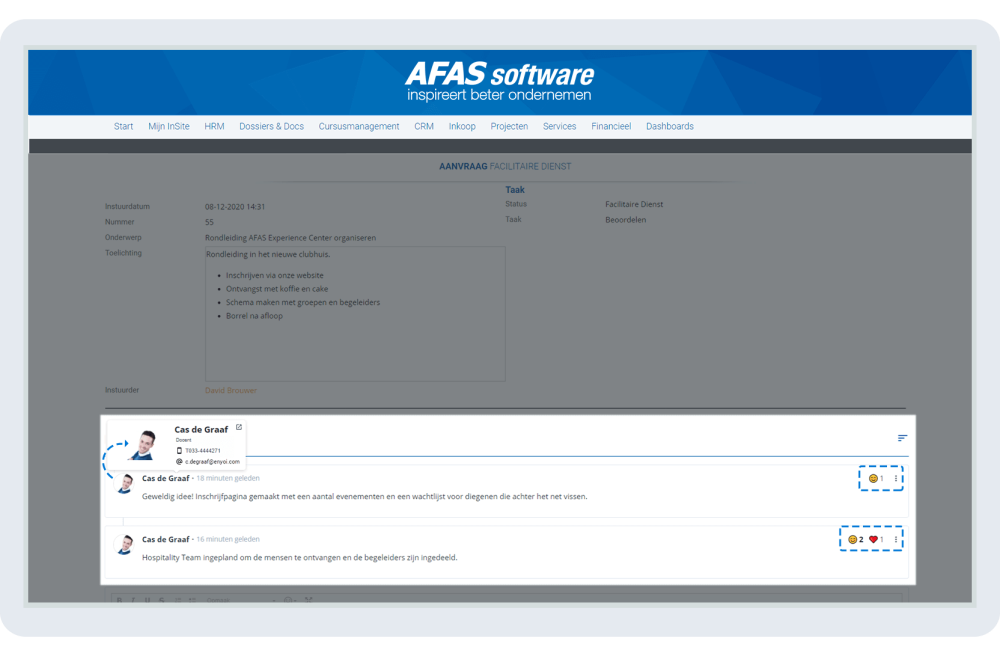Viewport: 1000px width, 656px height.
Task: Click the task value 'Beoordelen'
Action: 626,220
